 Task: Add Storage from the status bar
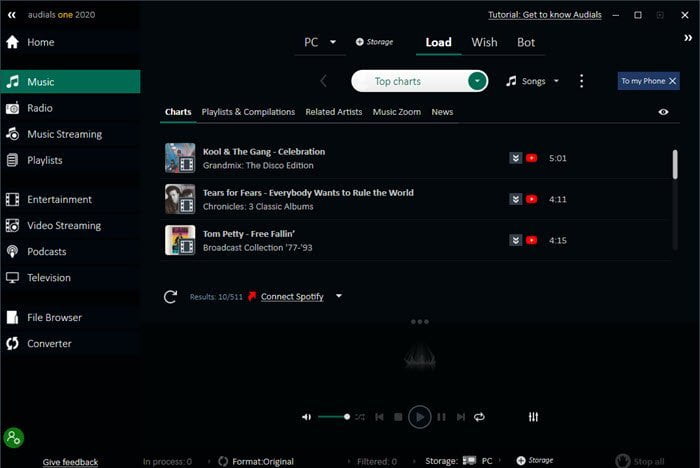535,460
